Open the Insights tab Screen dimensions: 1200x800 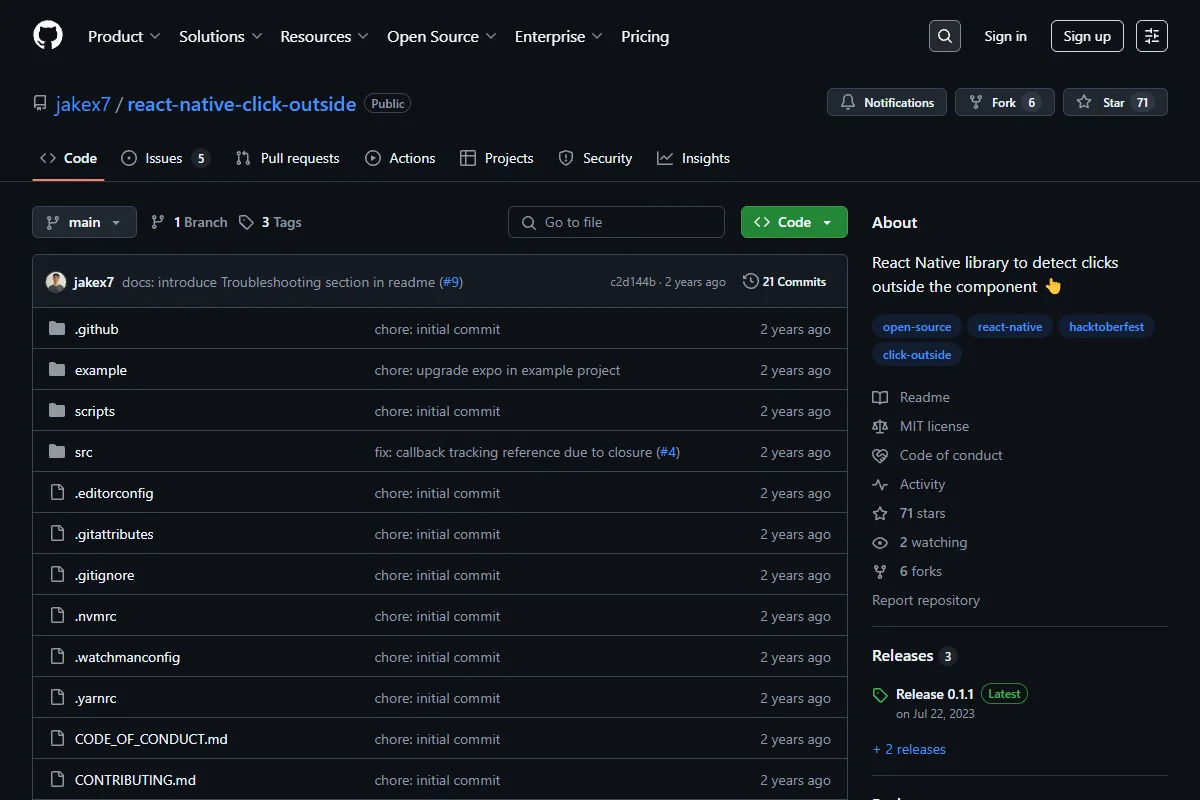(694, 158)
